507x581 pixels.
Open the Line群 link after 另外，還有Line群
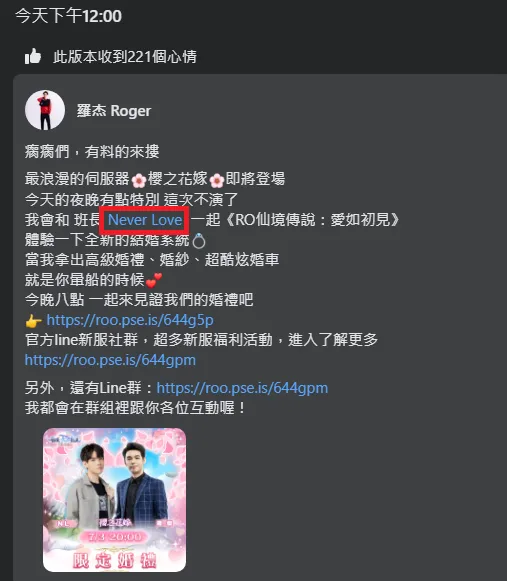(x=242, y=388)
